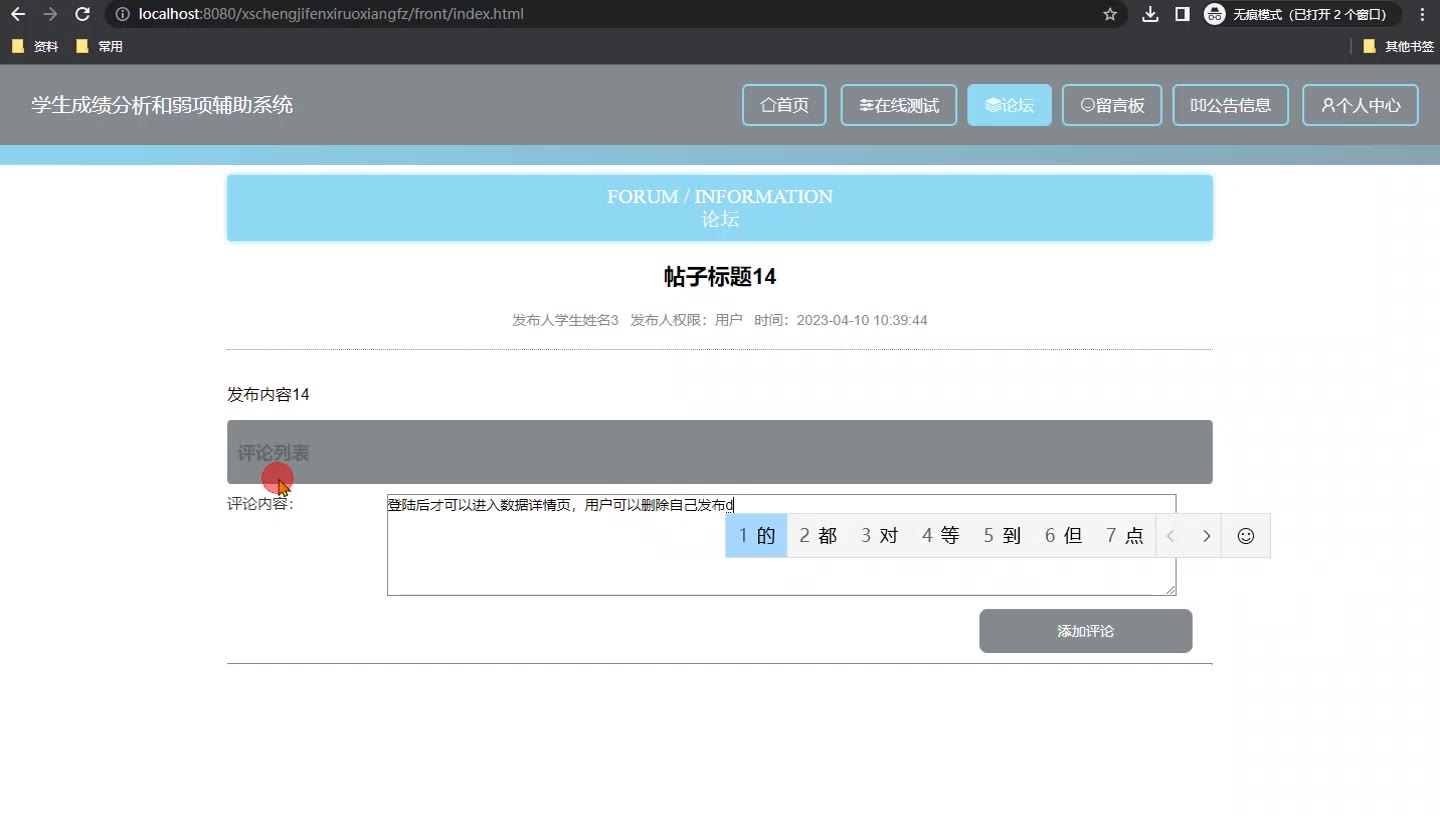
Task: Open the IME emoji picker smiley
Action: (1246, 536)
